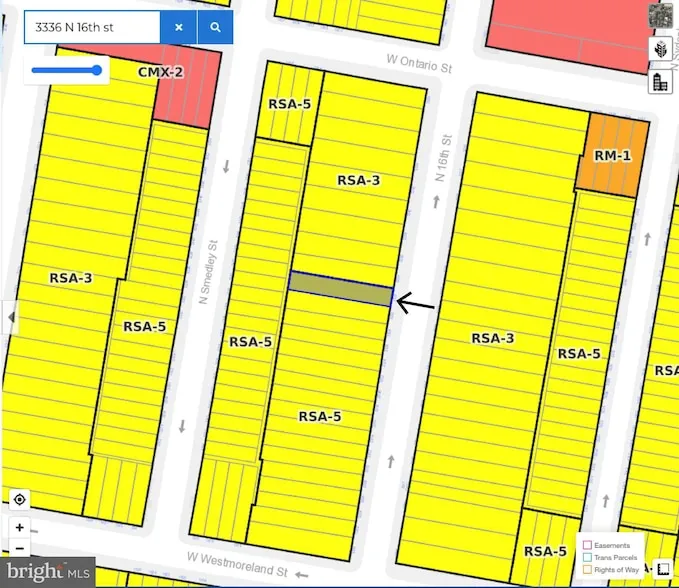Clear the address search with X button

(x=179, y=27)
